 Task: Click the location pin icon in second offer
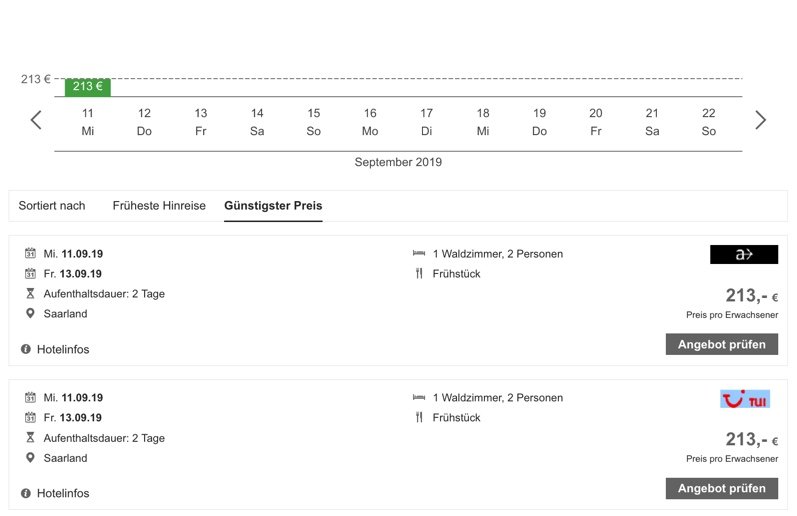[30, 458]
